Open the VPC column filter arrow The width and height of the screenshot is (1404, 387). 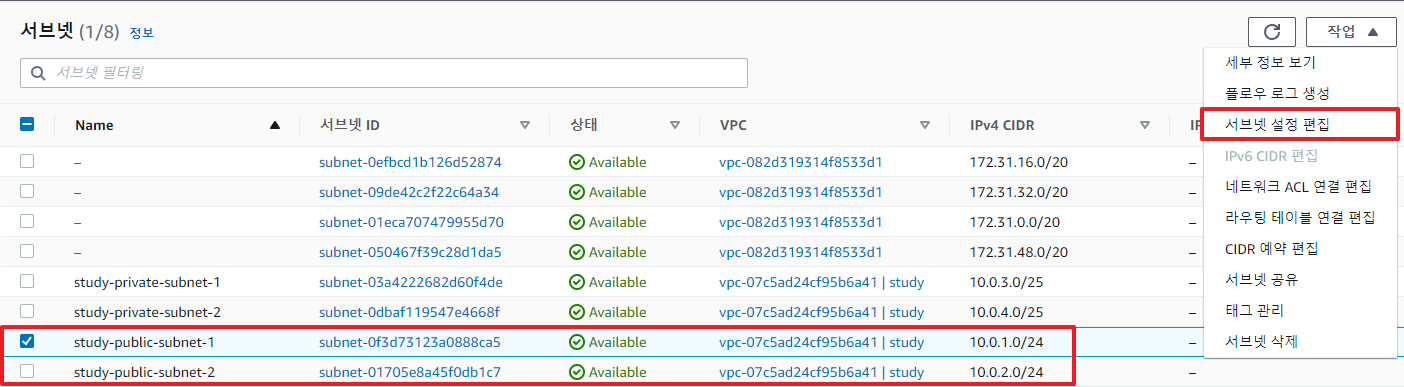(x=925, y=126)
